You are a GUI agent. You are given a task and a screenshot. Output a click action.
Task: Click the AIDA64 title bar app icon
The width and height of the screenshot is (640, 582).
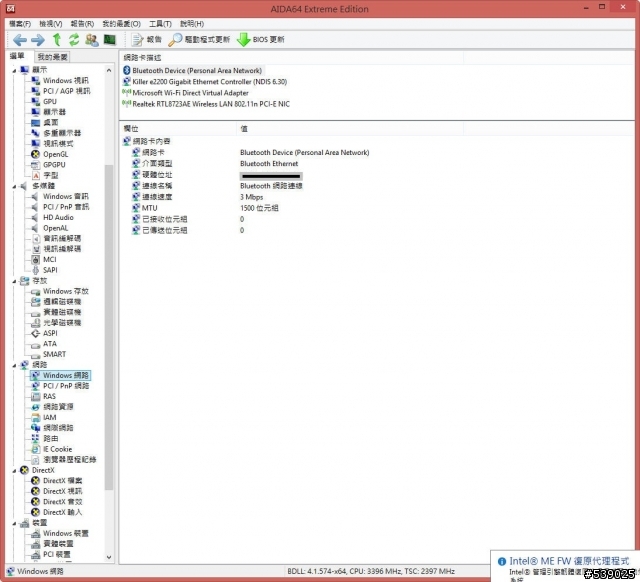point(10,9)
